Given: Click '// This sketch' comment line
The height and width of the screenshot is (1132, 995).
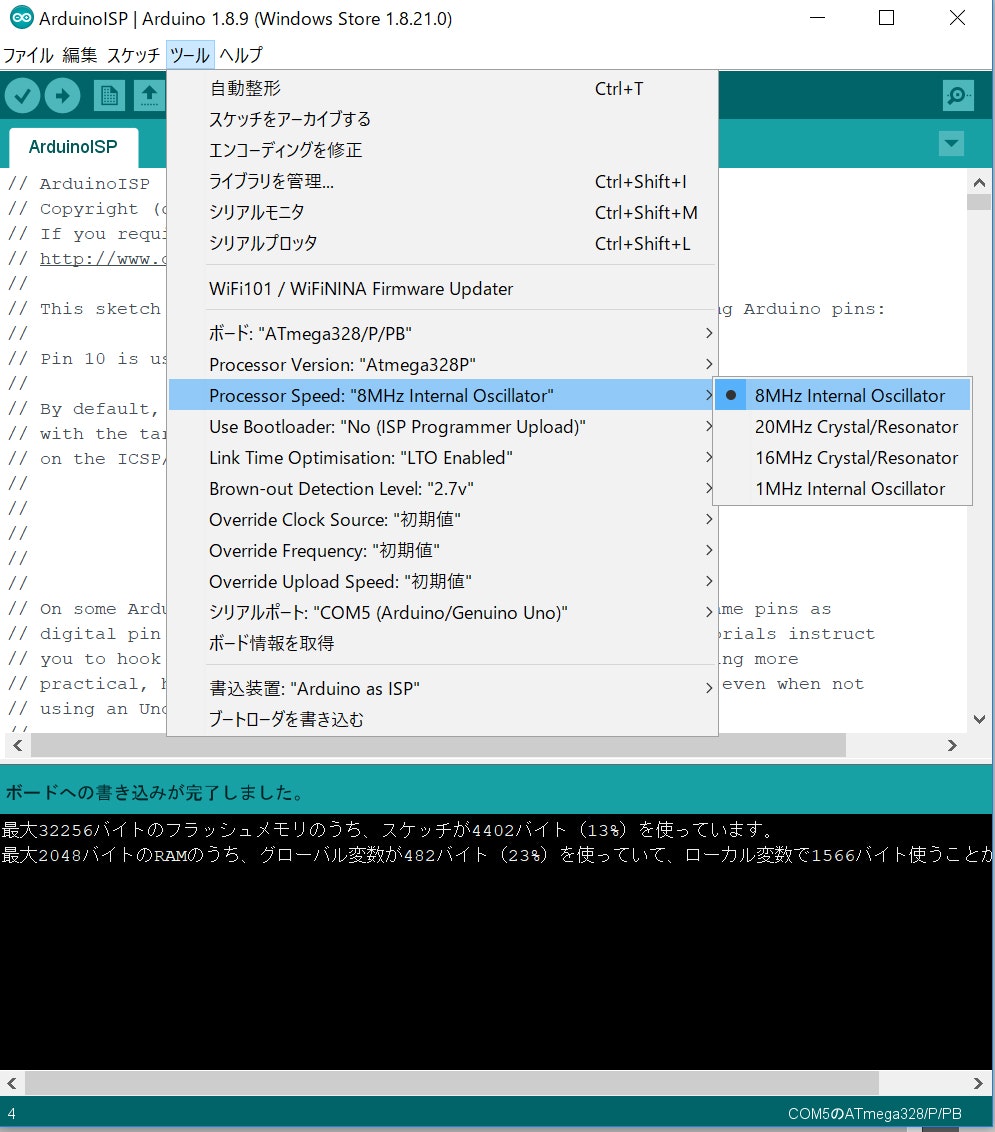Looking at the screenshot, I should 84,309.
